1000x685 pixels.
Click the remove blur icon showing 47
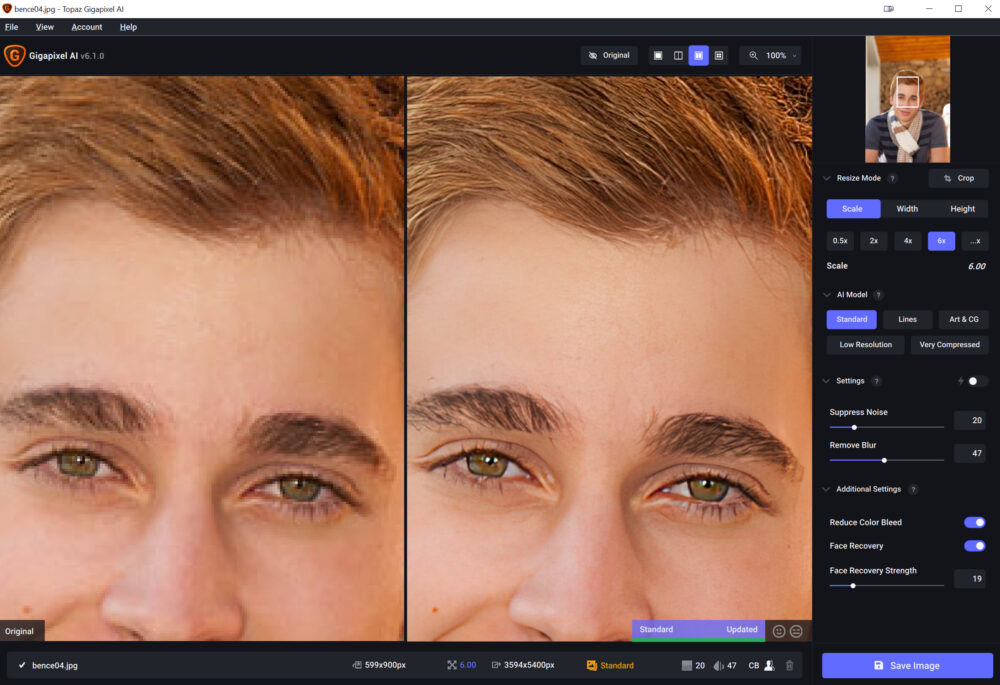click(719, 665)
